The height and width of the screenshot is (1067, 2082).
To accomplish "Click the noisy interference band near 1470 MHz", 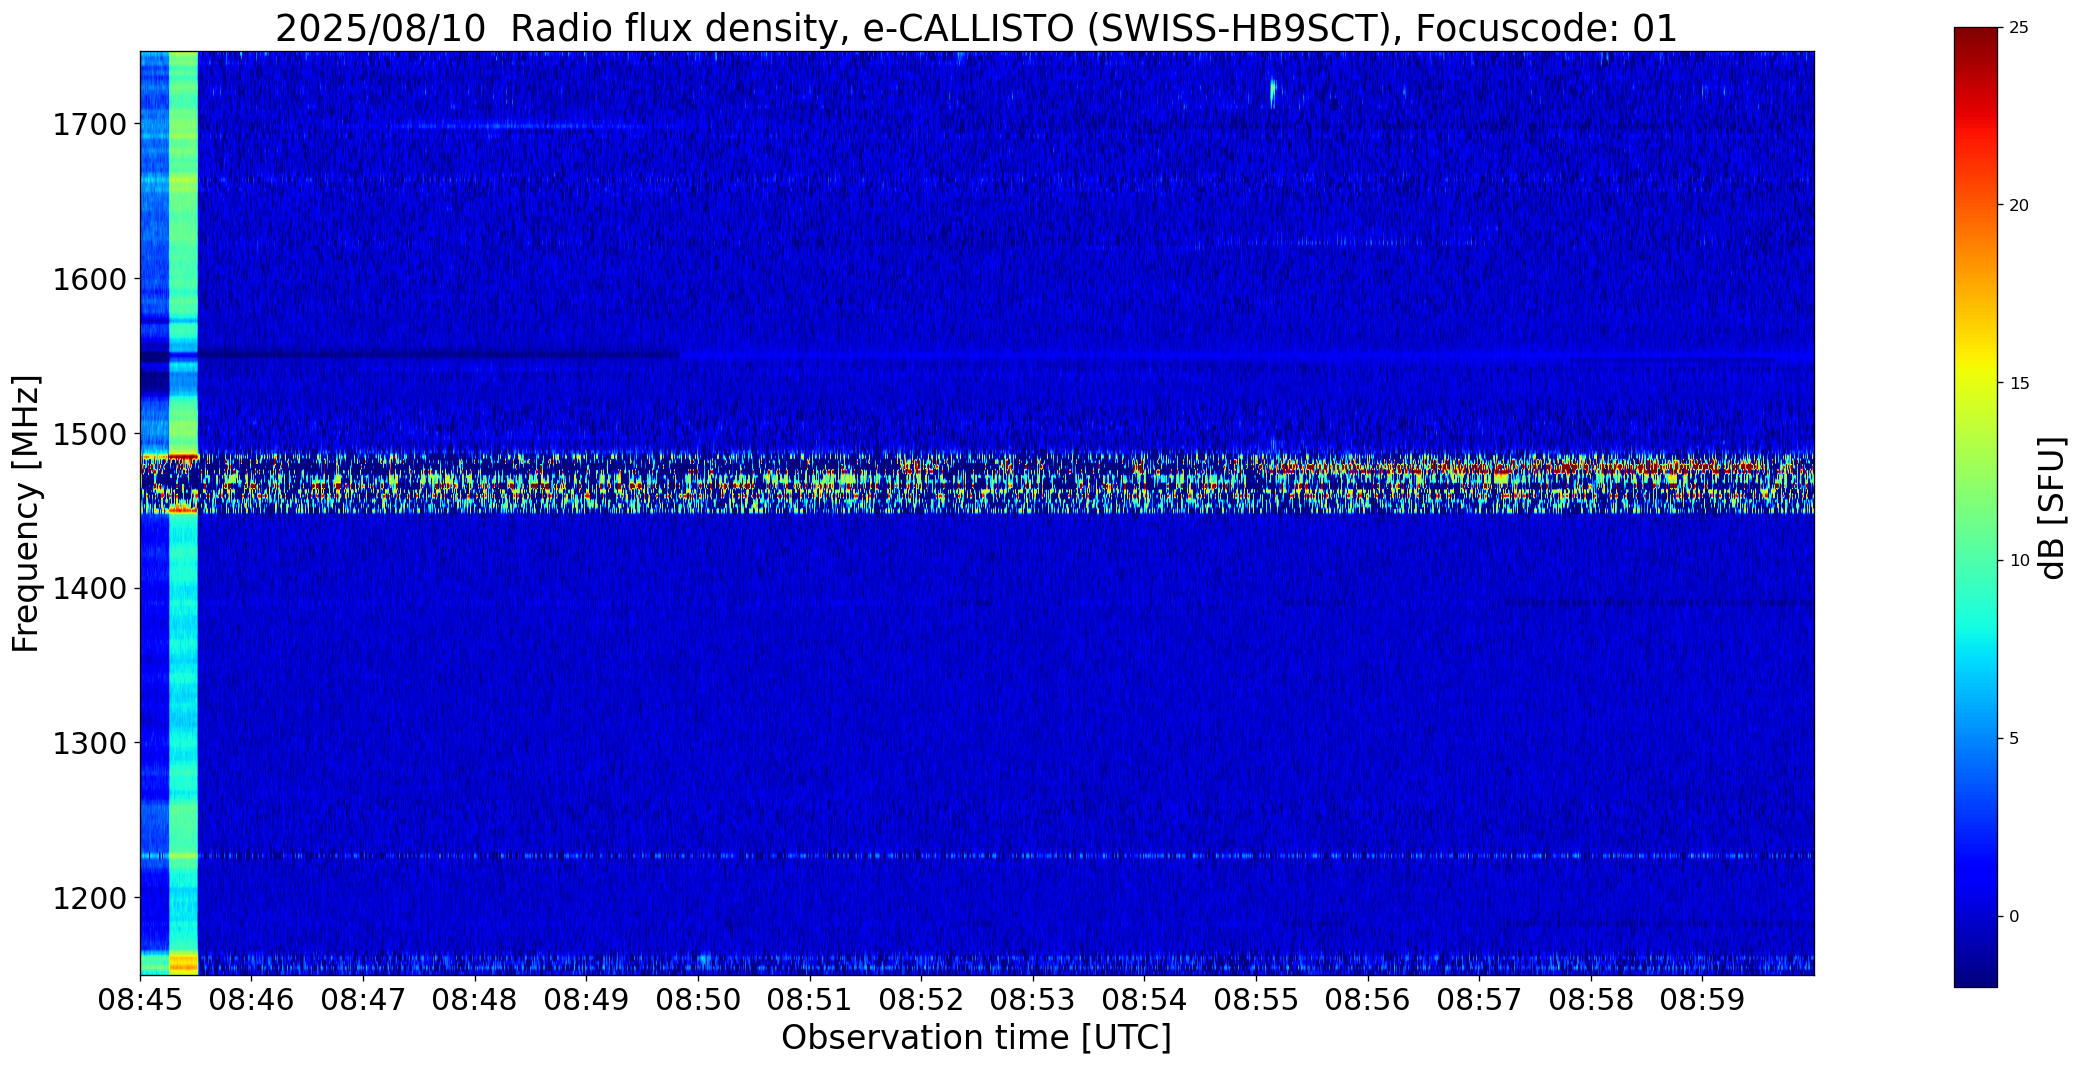I will coord(977,482).
